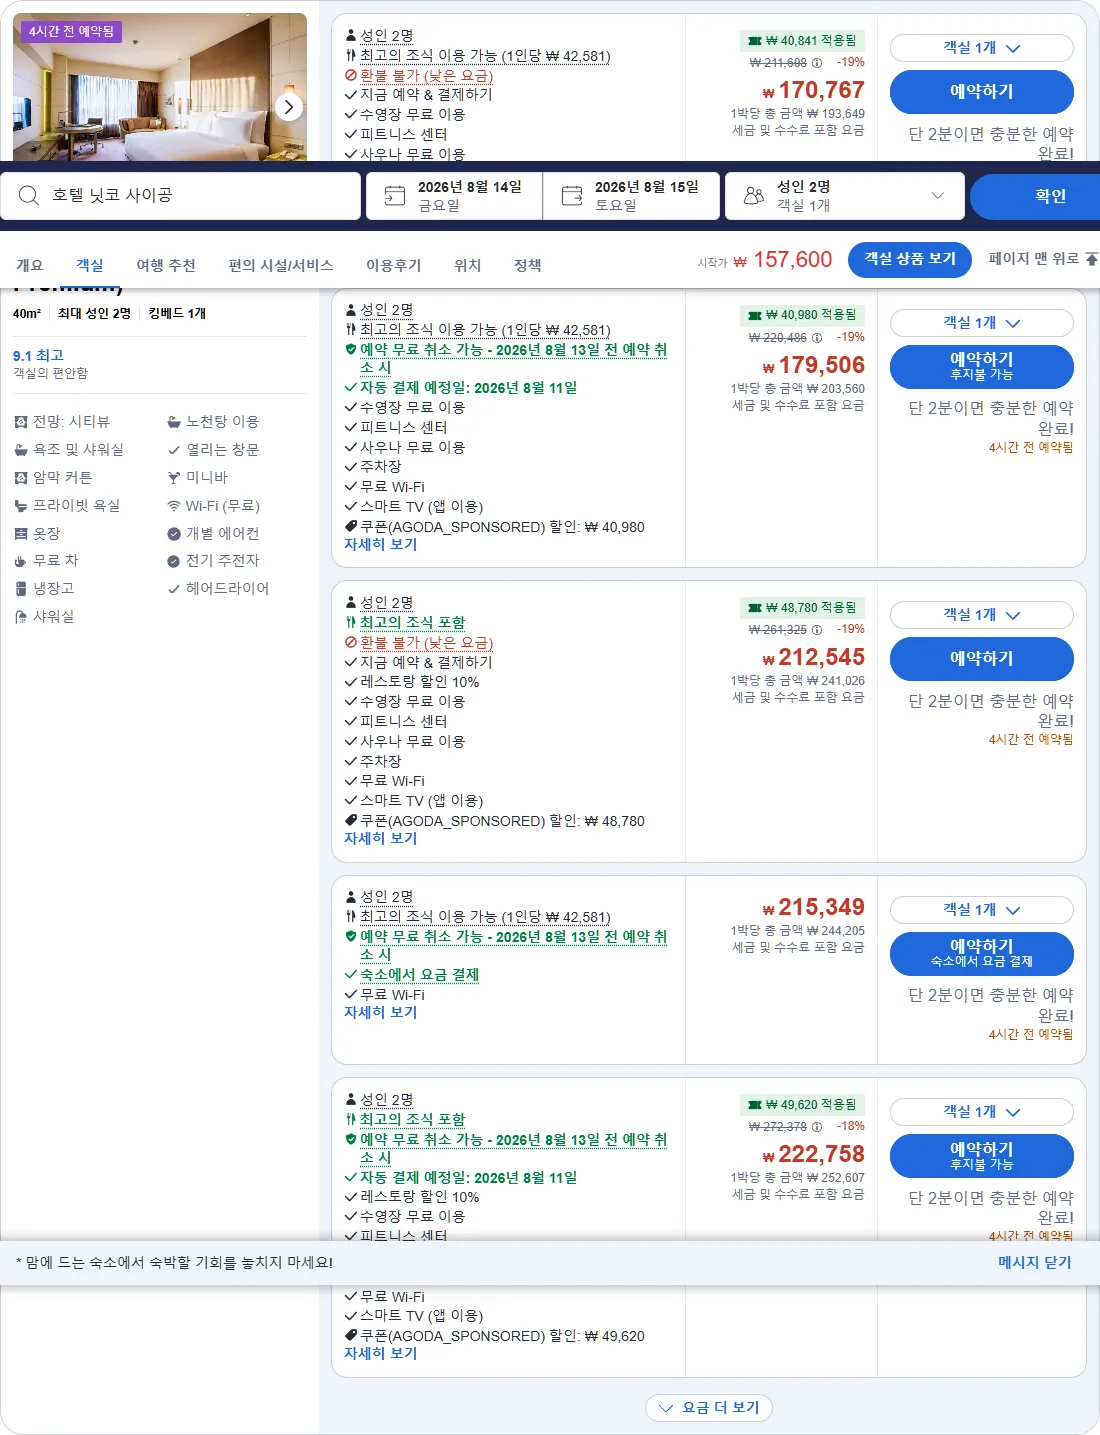Image resolution: width=1100 pixels, height=1435 pixels.
Task: Open 자세히 보기 under ₩40,980 coupon
Action: coord(381,545)
